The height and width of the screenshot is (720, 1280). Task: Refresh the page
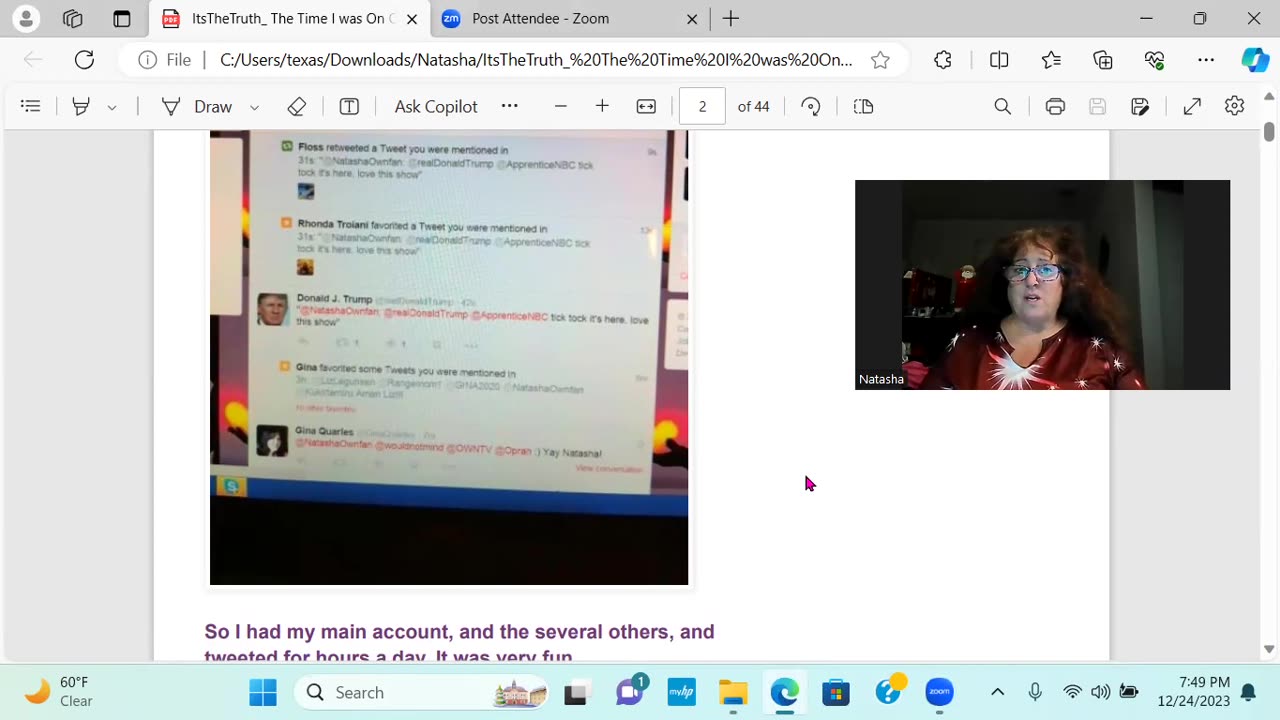(x=84, y=60)
